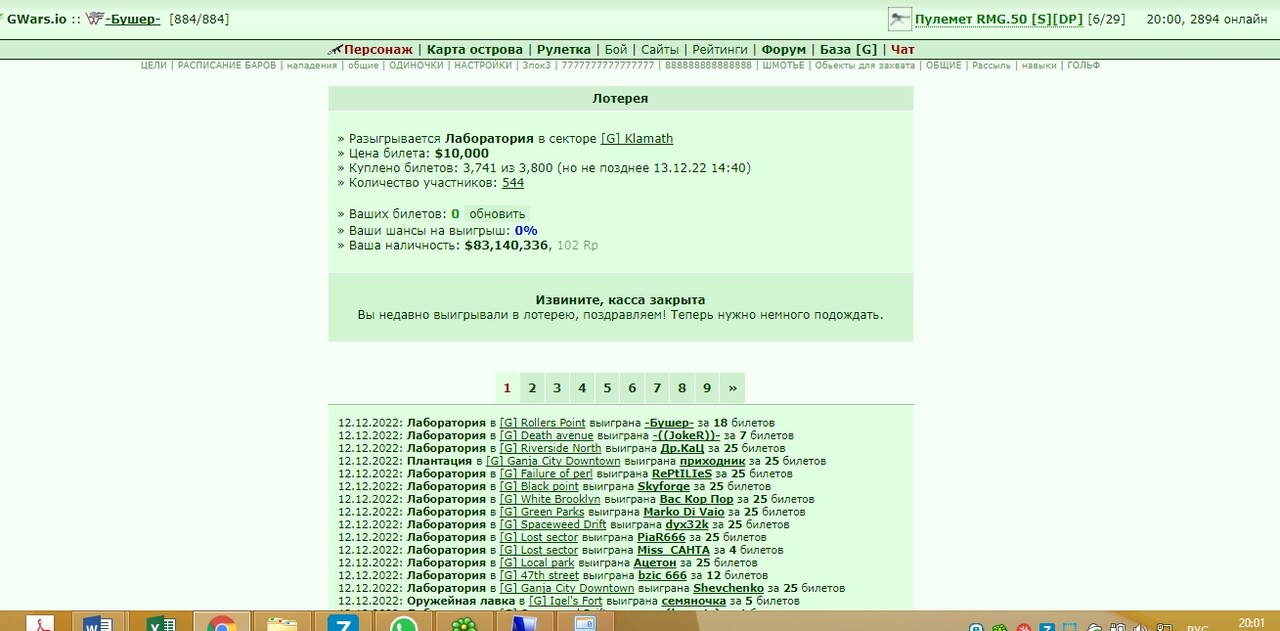The width and height of the screenshot is (1280, 631).
Task: Open the Пулемет RMG.50 [S][DP] weapon link
Action: tap(999, 19)
